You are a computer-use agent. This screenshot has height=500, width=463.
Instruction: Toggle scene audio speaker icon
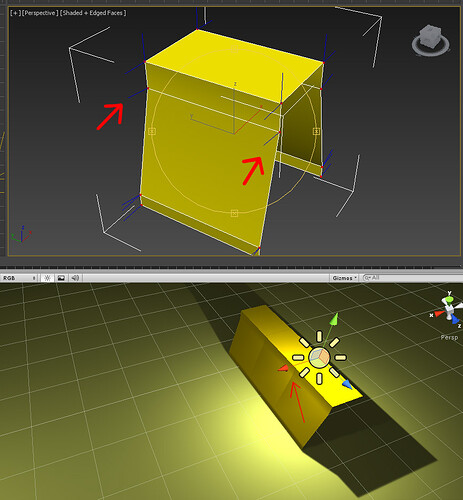(75, 278)
